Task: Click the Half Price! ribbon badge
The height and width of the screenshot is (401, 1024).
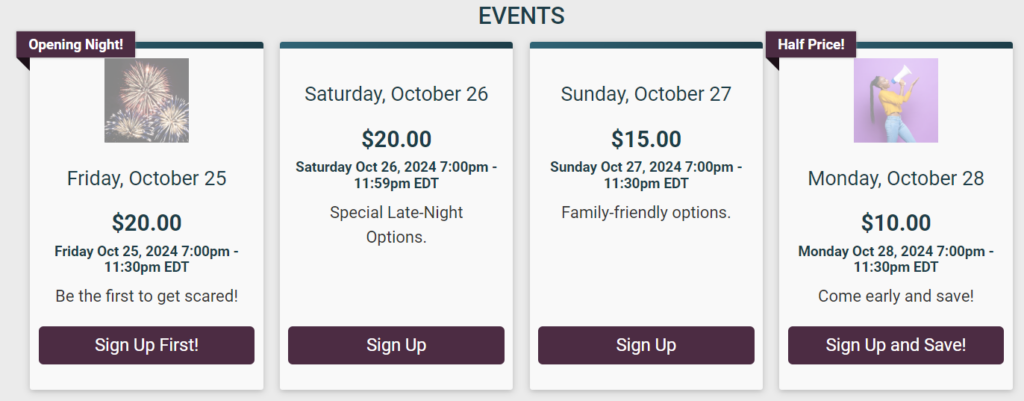Action: tap(810, 45)
